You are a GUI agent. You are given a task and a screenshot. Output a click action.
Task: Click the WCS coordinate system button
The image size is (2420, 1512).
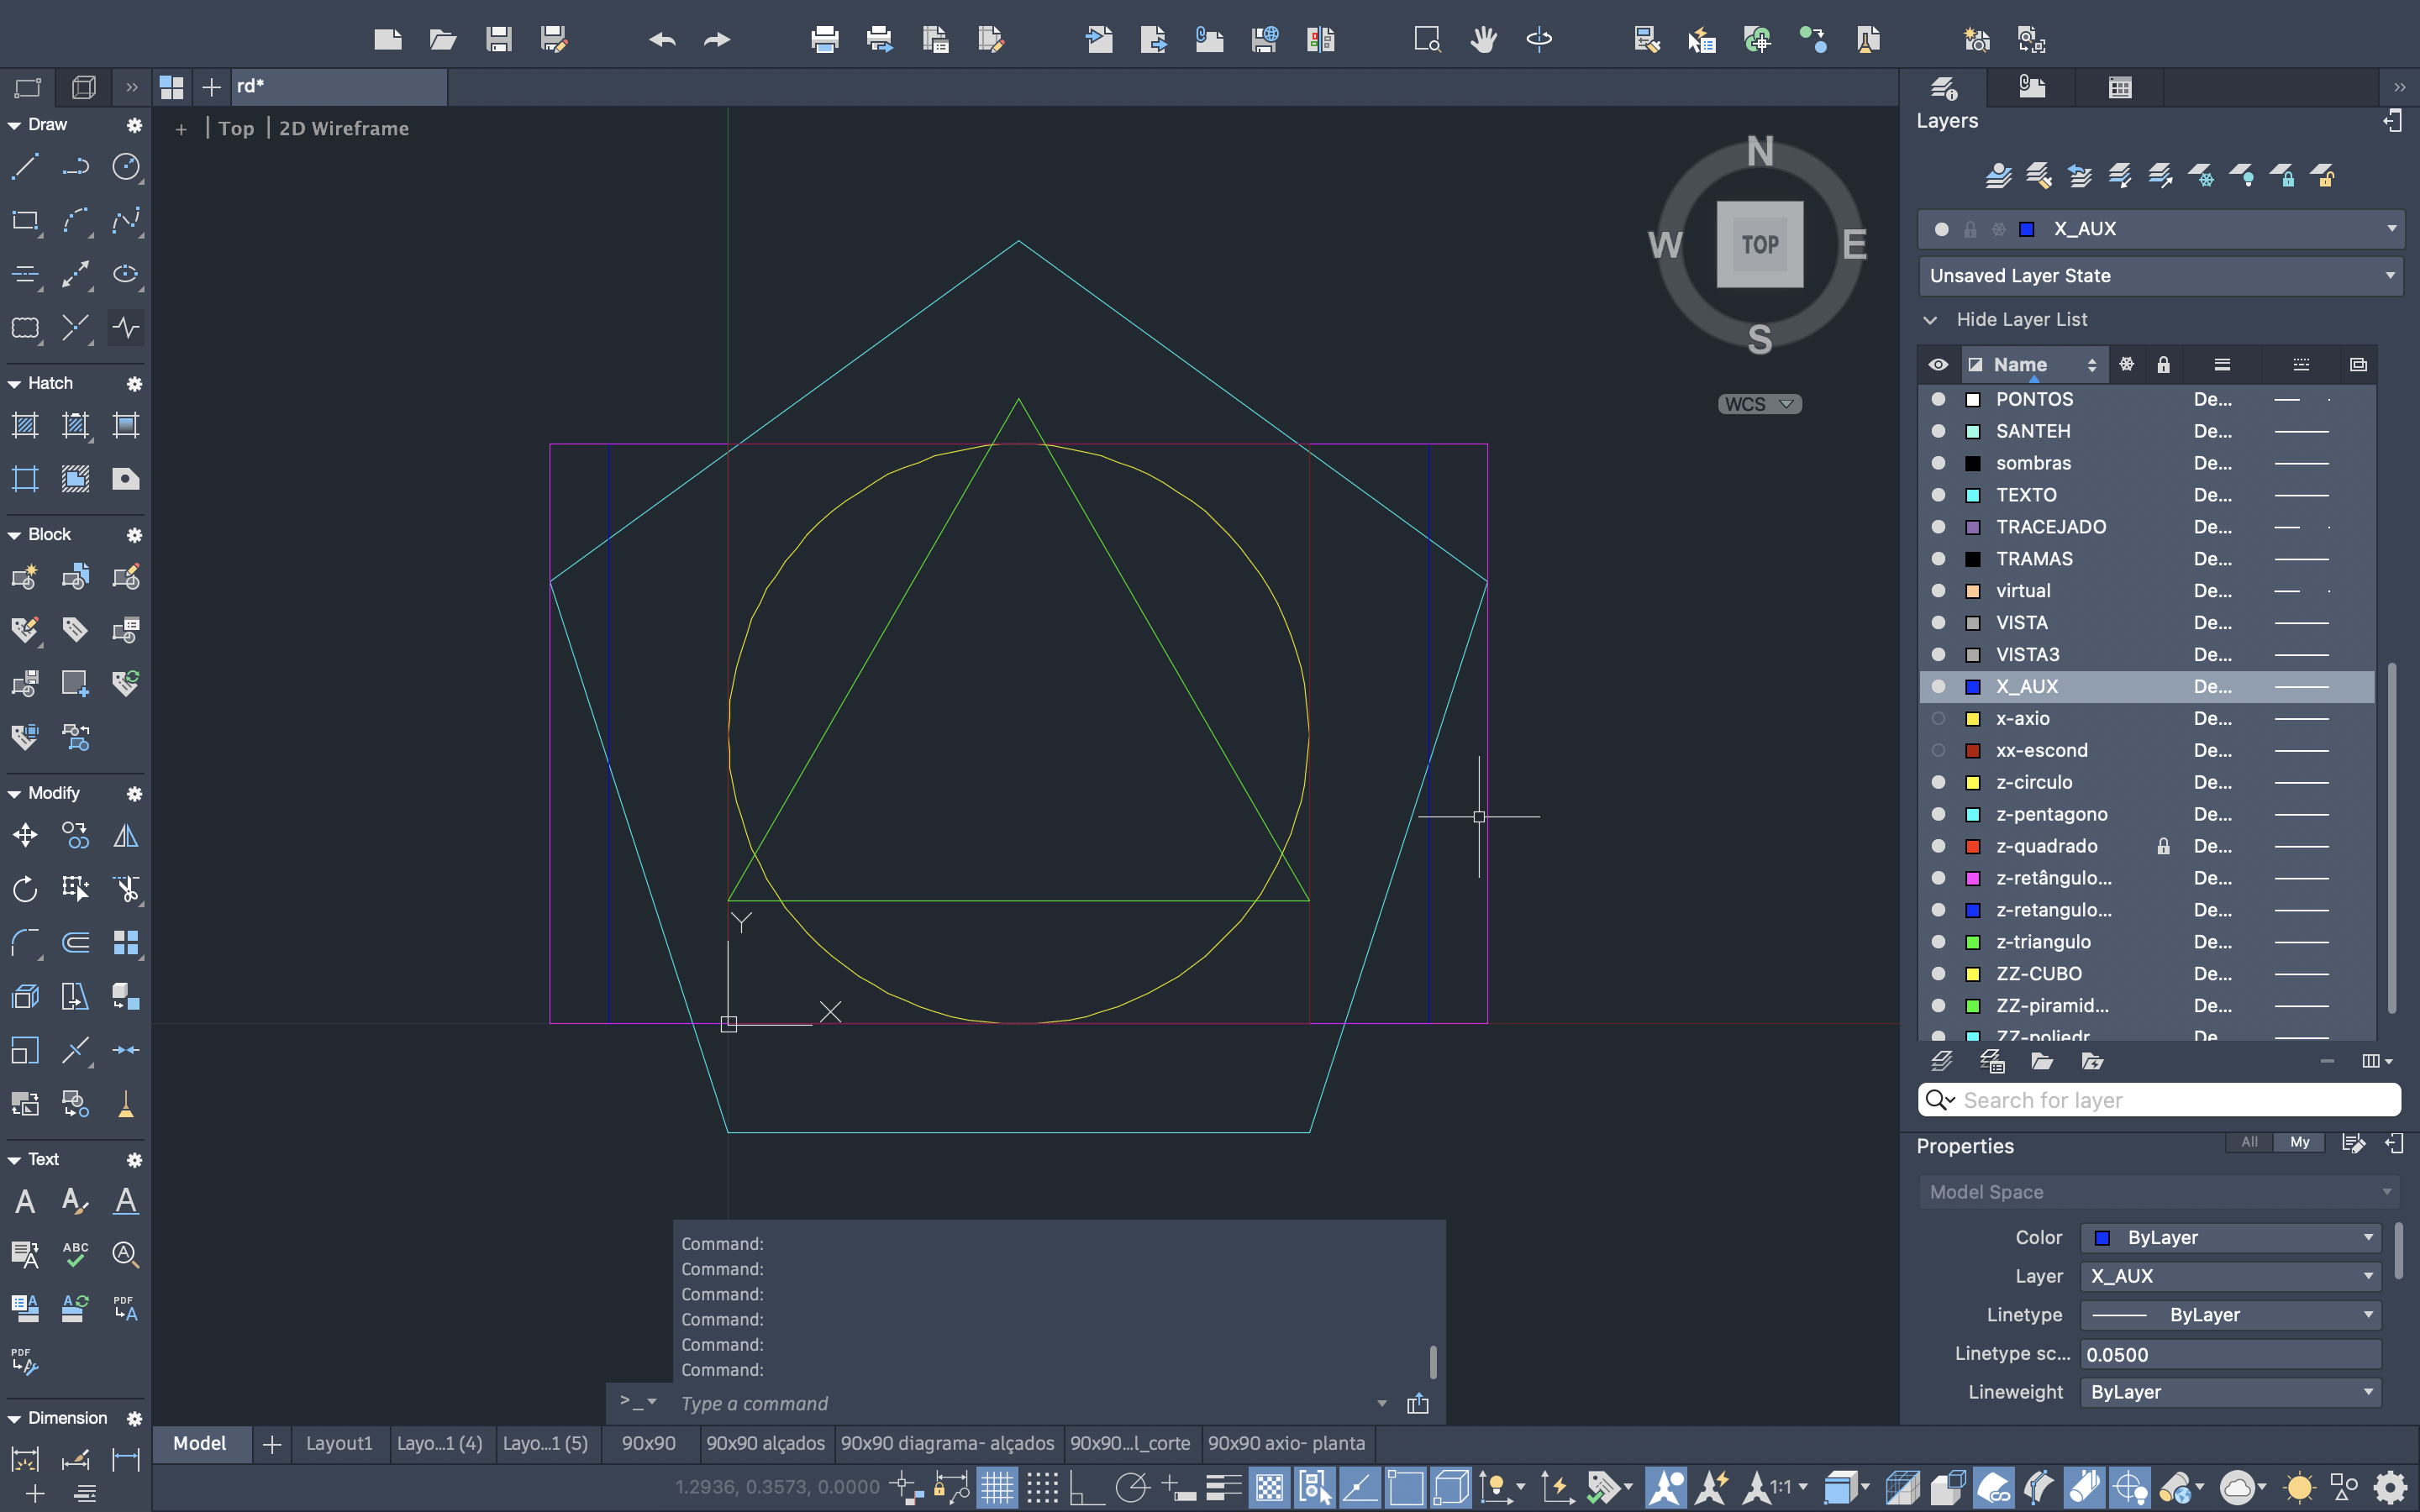coord(1759,404)
